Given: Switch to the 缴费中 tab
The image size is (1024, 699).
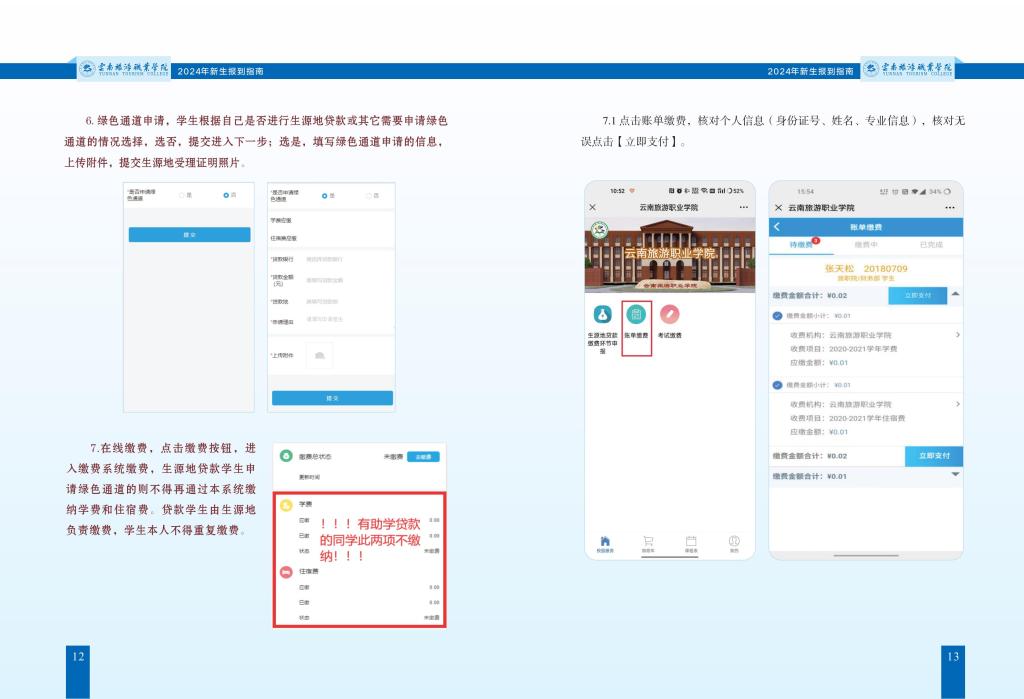Looking at the screenshot, I should (866, 244).
